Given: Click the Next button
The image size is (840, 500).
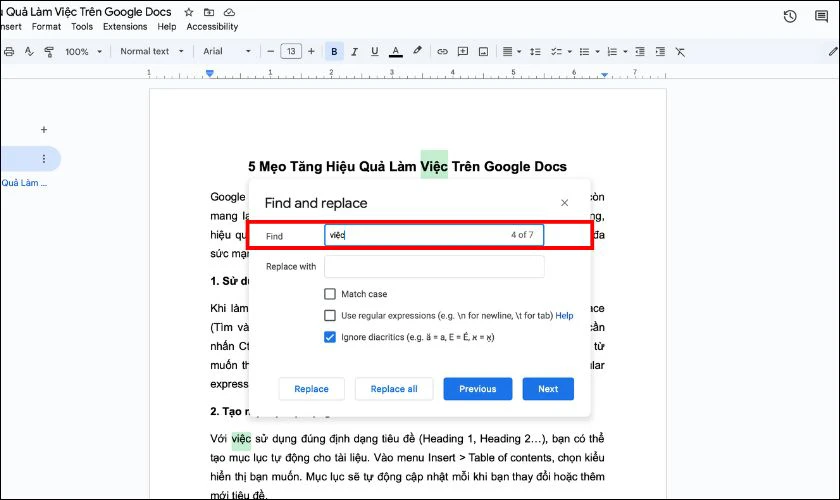Looking at the screenshot, I should [x=548, y=389].
